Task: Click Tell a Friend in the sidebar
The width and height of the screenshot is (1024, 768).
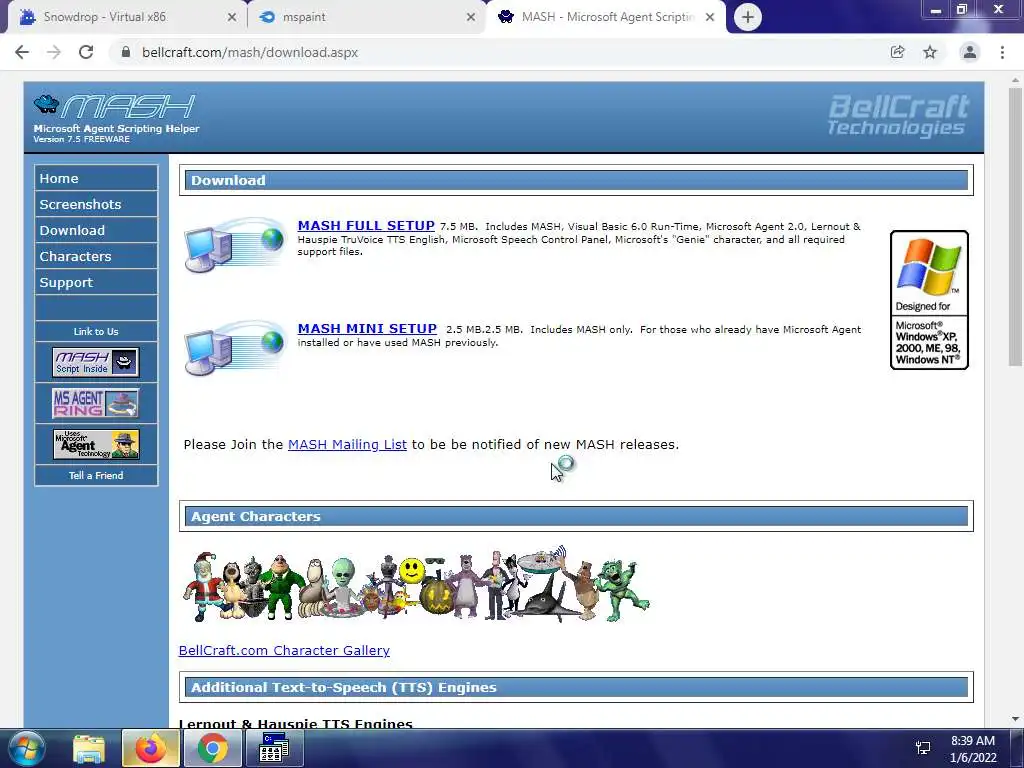Action: (96, 475)
